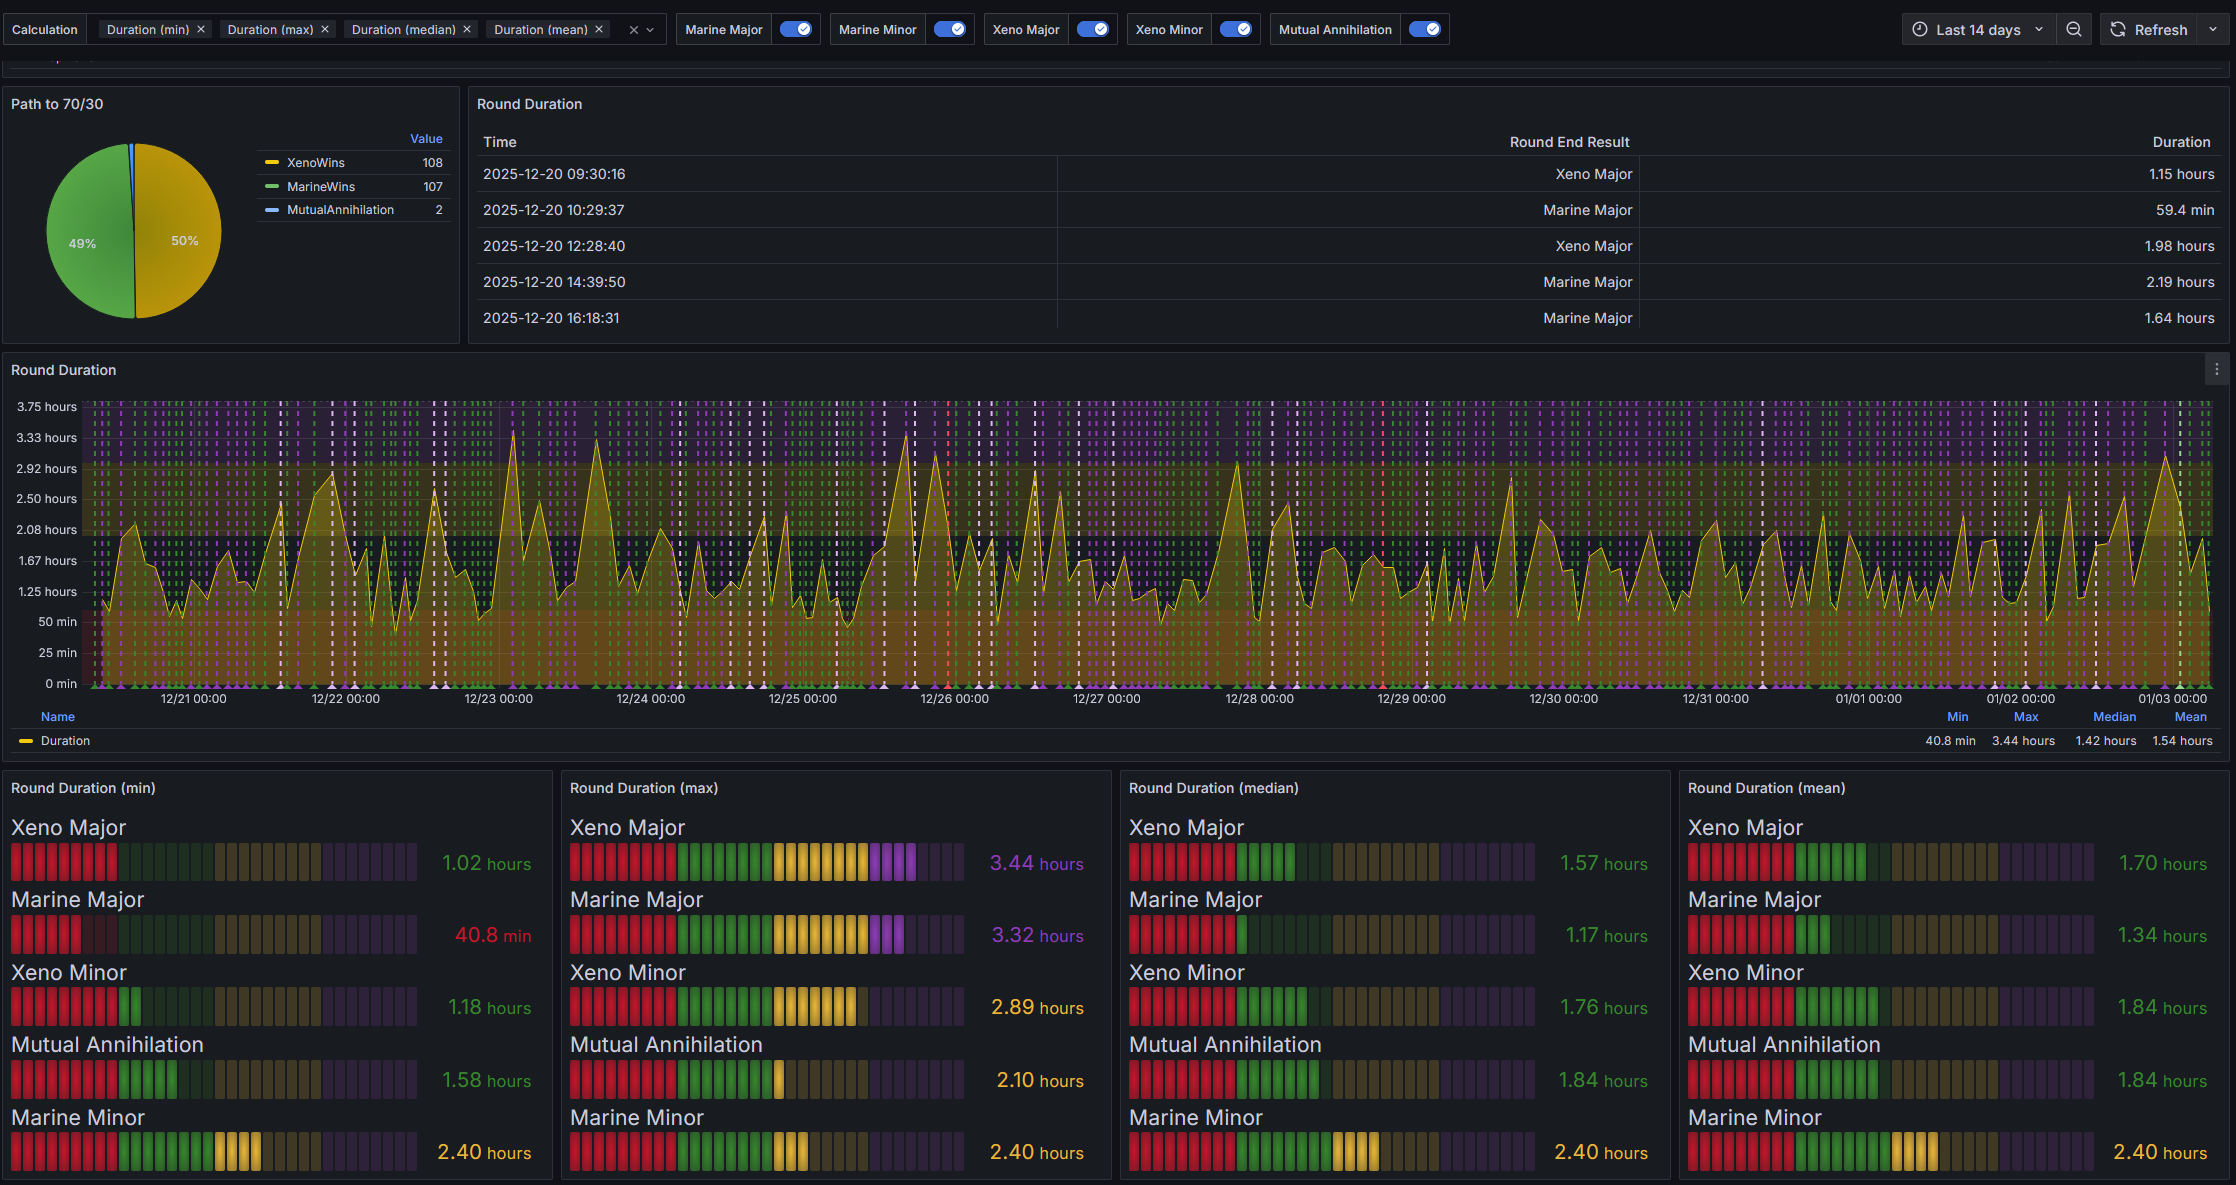The image size is (2236, 1185).
Task: Click the Refresh button
Action: 2148,30
